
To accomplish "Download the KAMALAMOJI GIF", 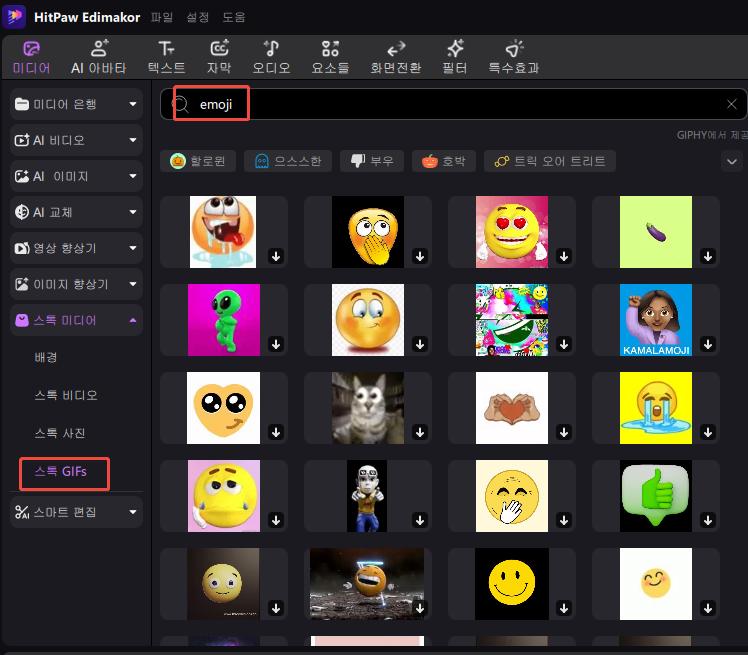I will point(708,344).
